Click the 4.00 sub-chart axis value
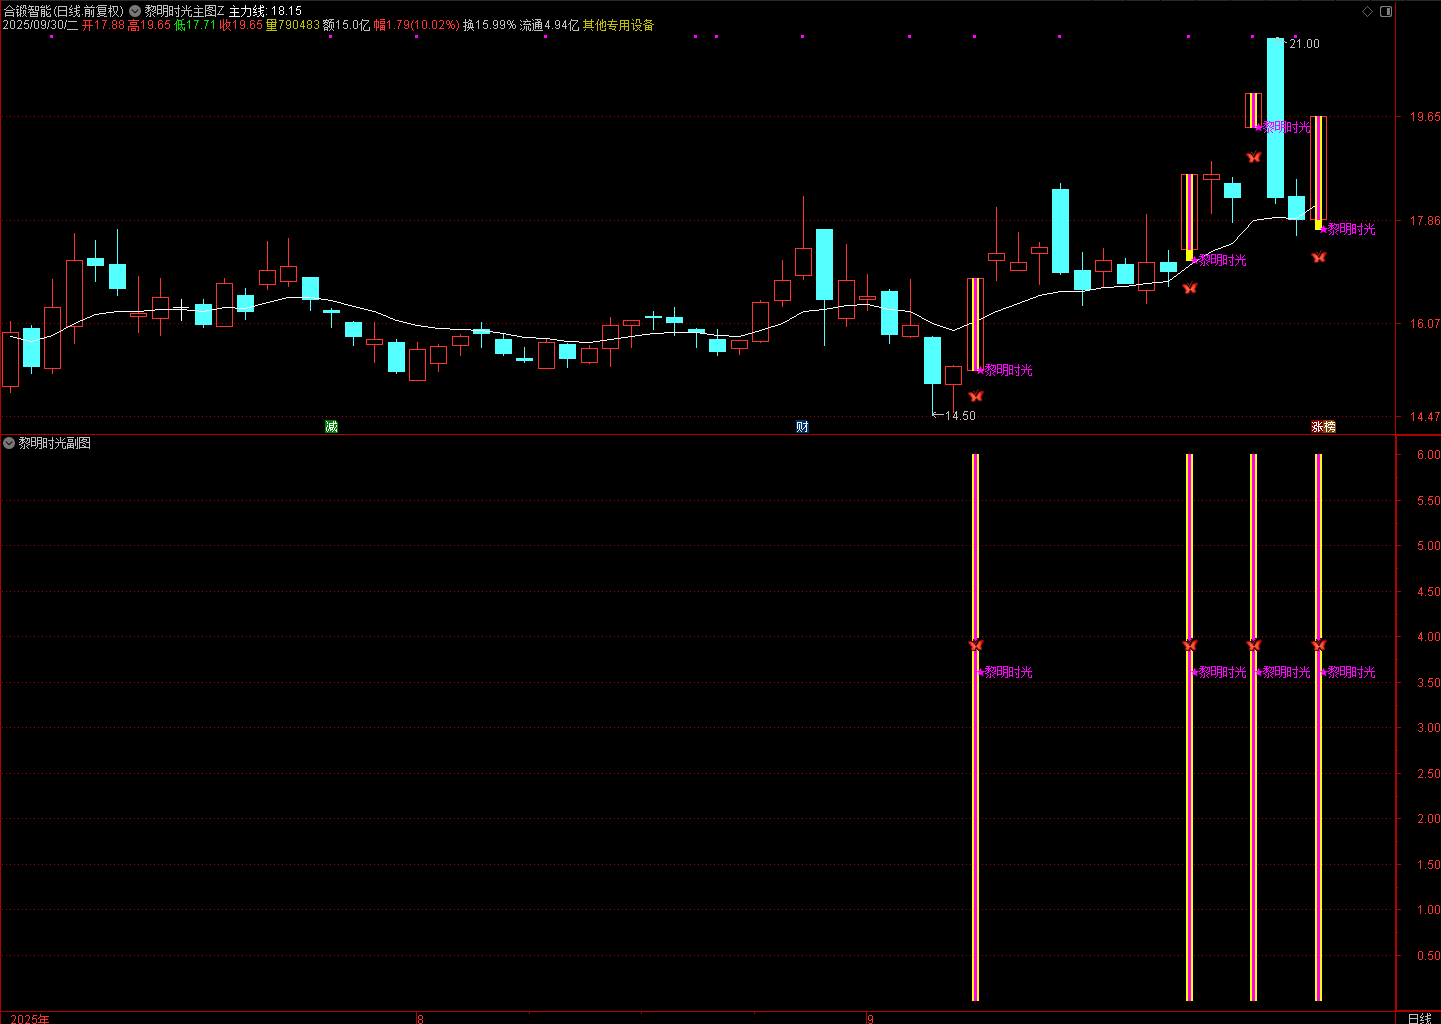1441x1024 pixels. pyautogui.click(x=1428, y=637)
